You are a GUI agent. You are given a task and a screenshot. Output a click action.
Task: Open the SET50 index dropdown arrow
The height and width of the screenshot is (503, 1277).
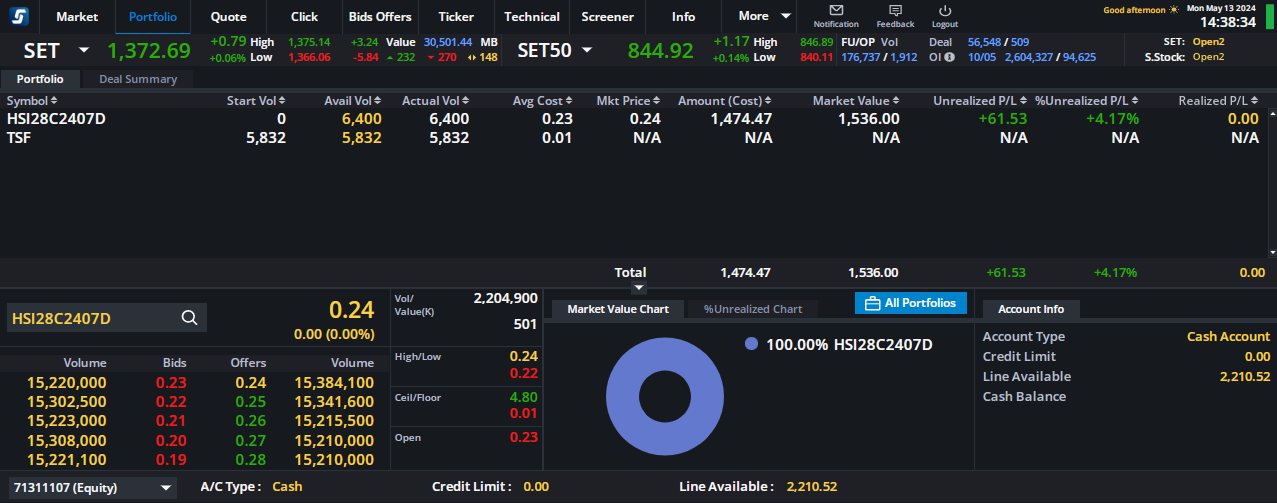point(587,50)
